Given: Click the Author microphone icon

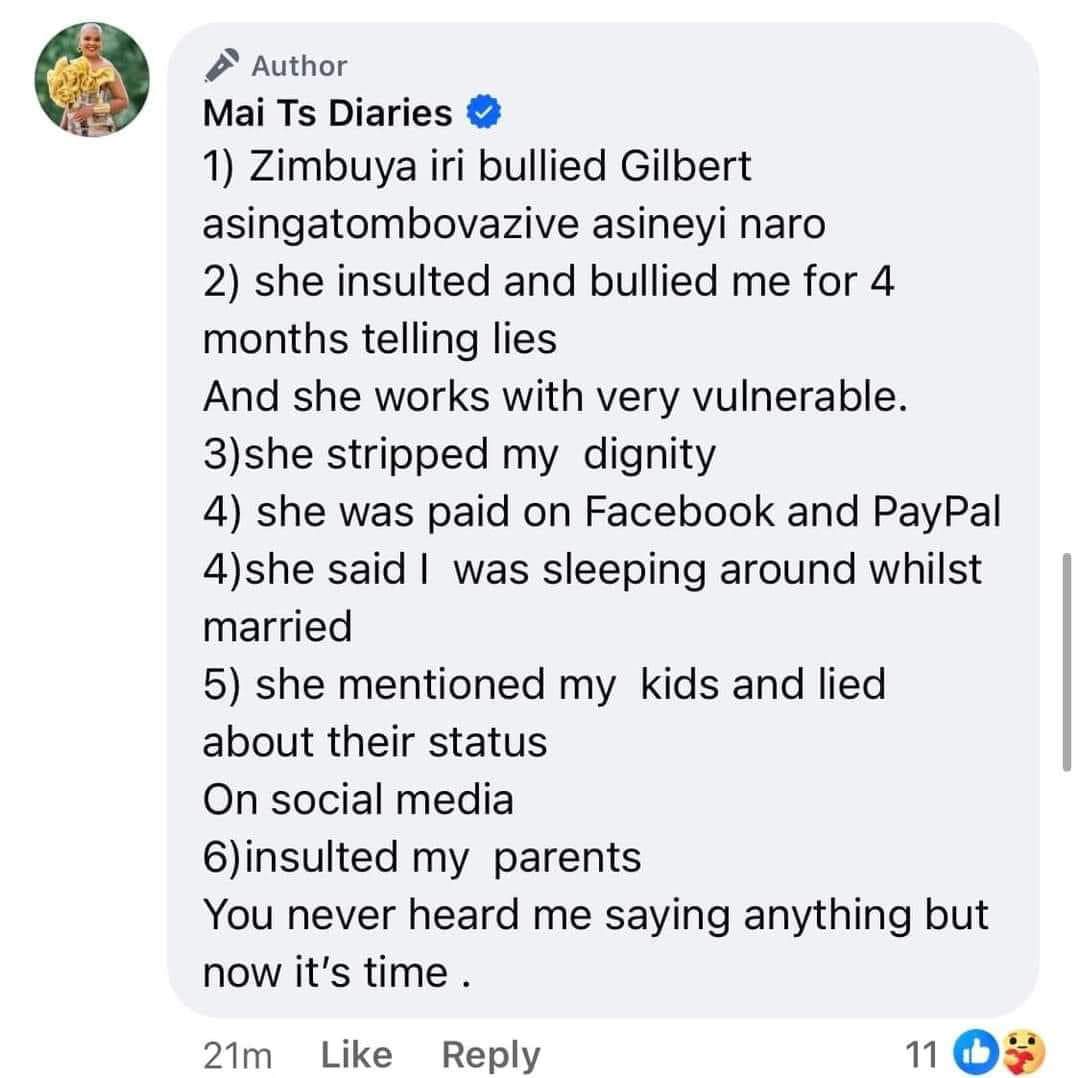Looking at the screenshot, I should coord(222,65).
